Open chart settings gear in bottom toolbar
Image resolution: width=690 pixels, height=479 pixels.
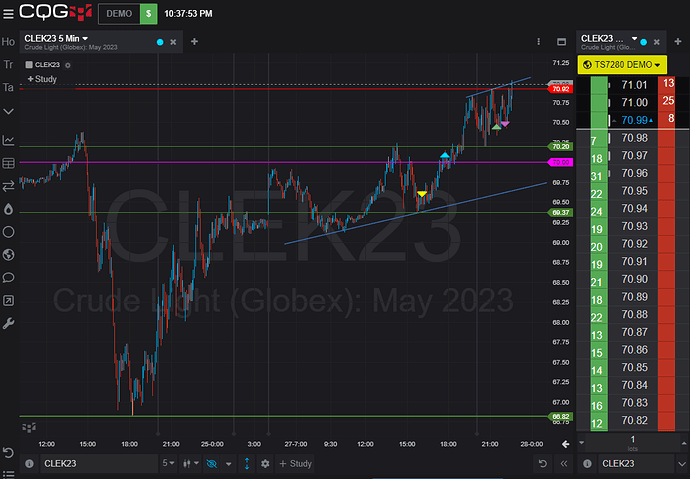(265, 463)
